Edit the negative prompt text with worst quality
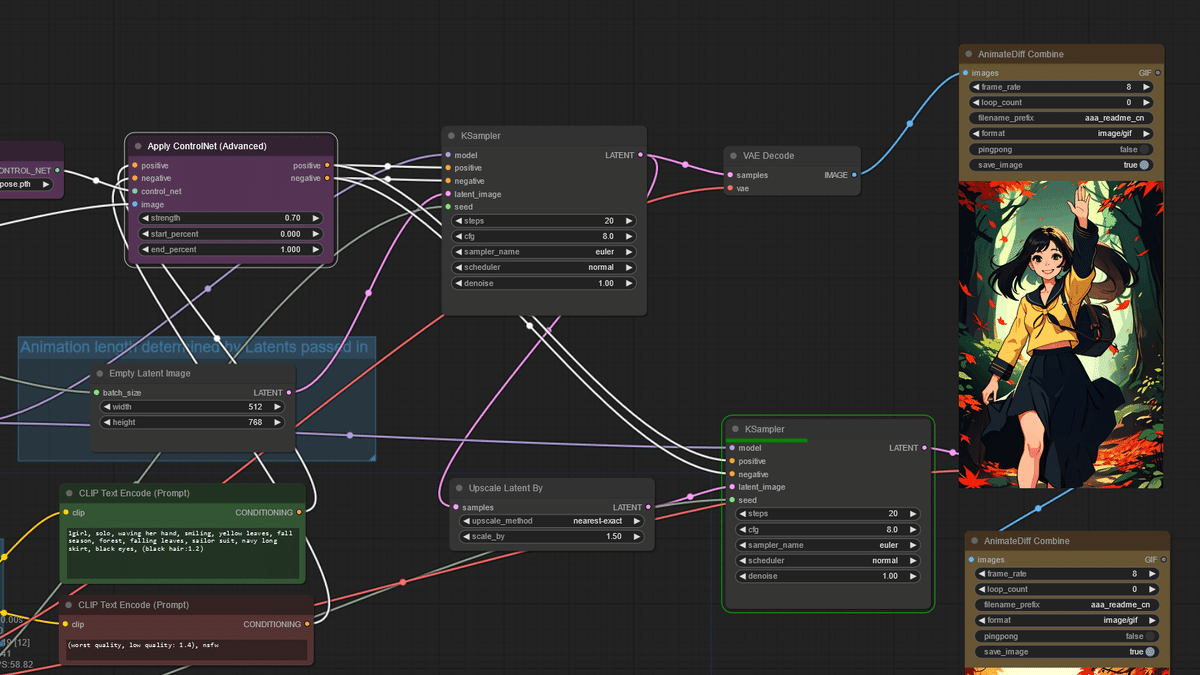Image resolution: width=1200 pixels, height=675 pixels. click(x=187, y=650)
